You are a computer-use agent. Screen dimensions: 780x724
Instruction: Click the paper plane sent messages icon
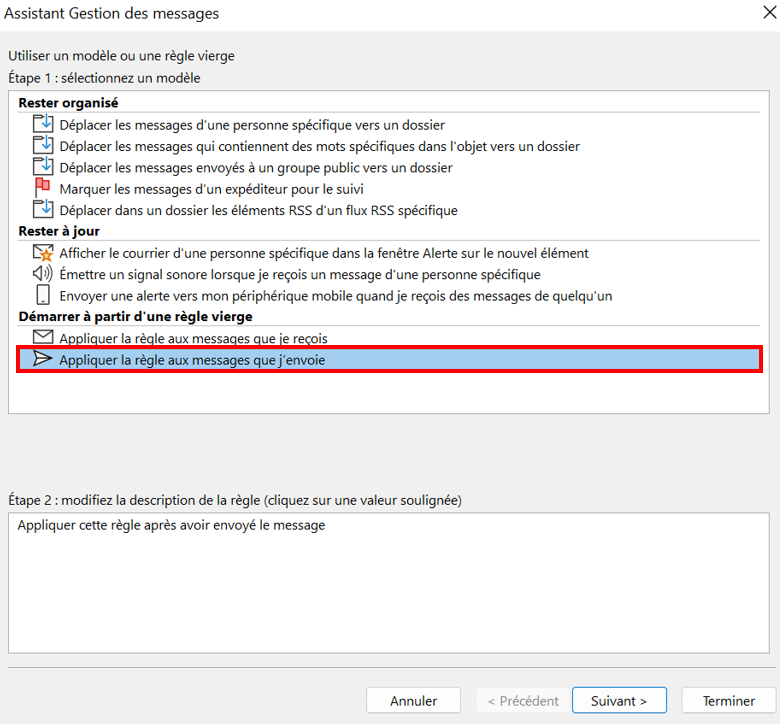[42, 359]
